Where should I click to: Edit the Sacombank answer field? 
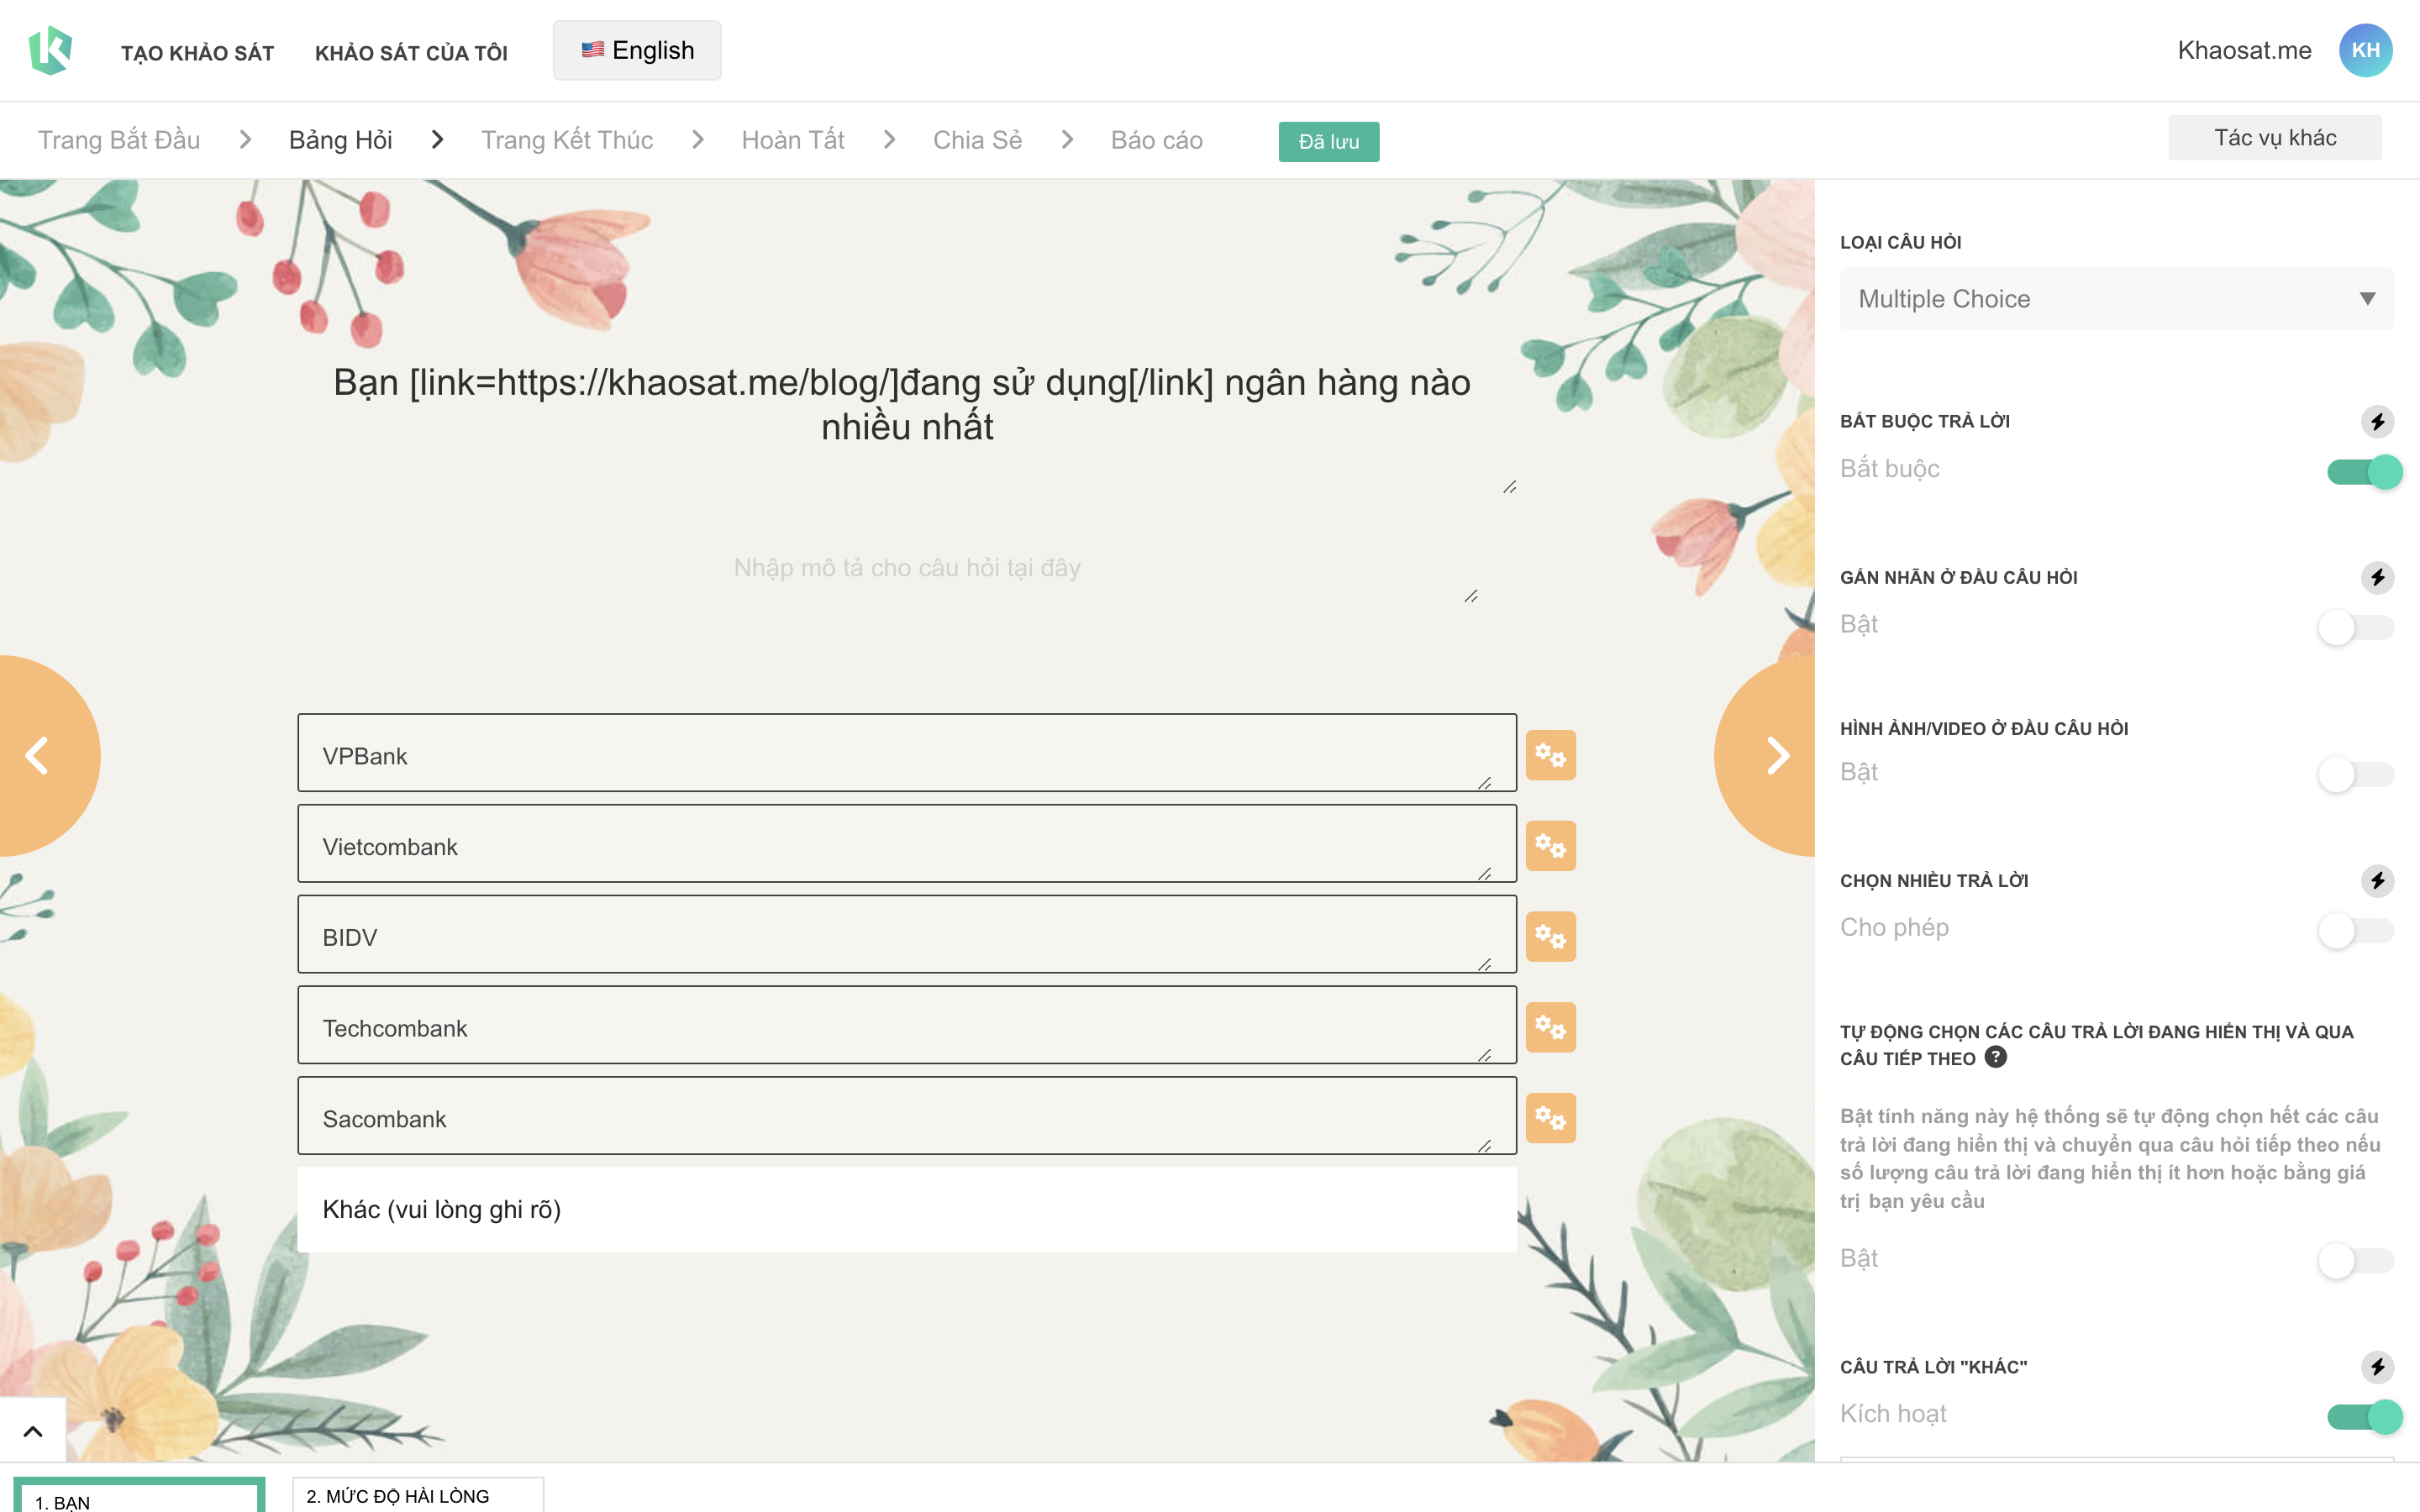point(907,1116)
